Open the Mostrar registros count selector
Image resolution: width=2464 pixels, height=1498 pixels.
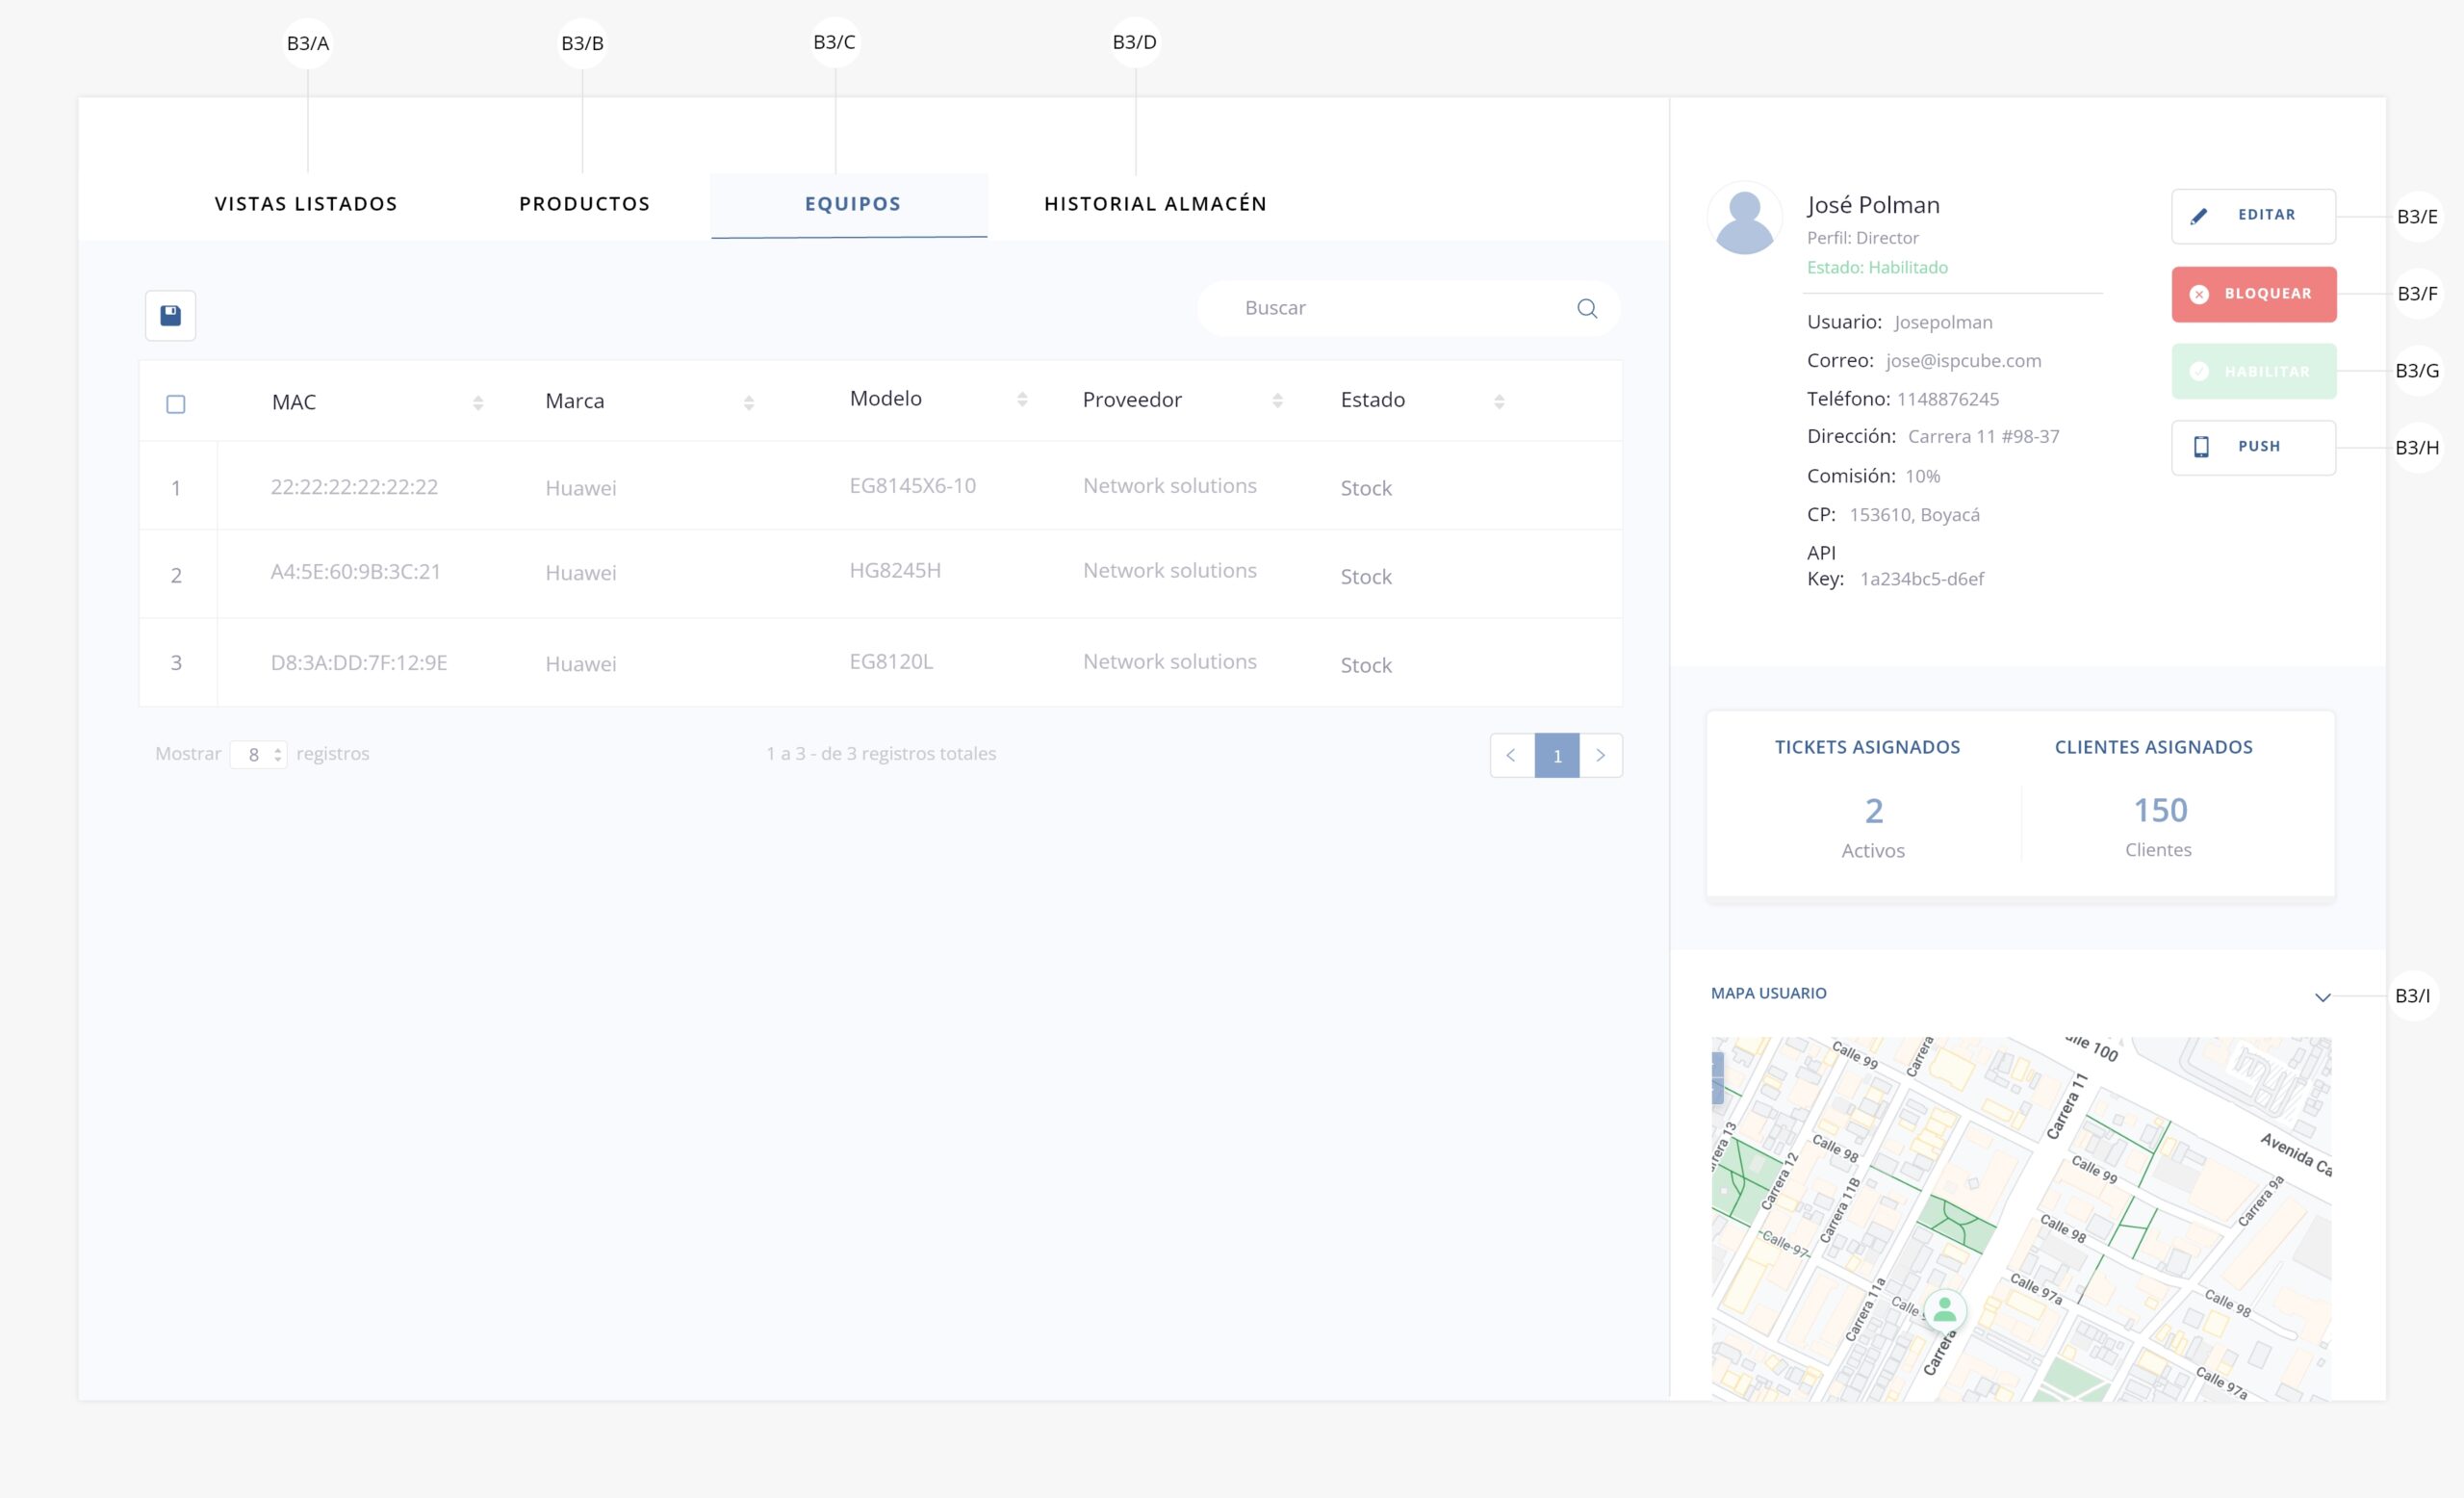coord(258,754)
